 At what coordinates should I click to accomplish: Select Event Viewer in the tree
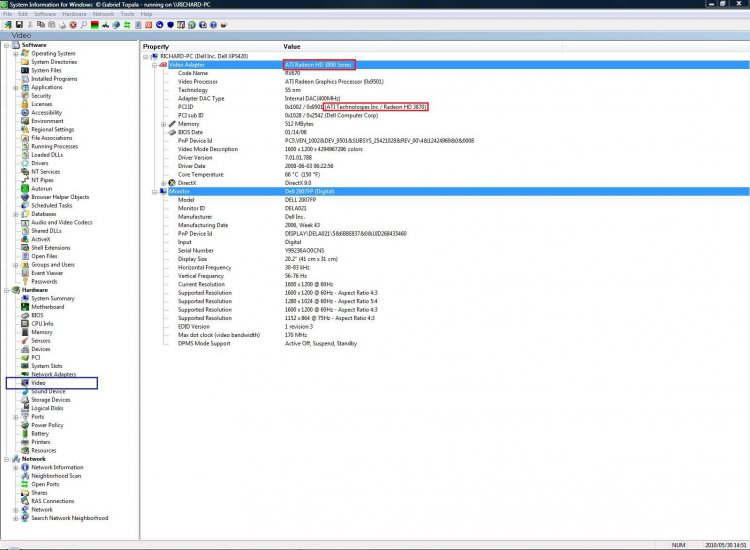coord(47,273)
